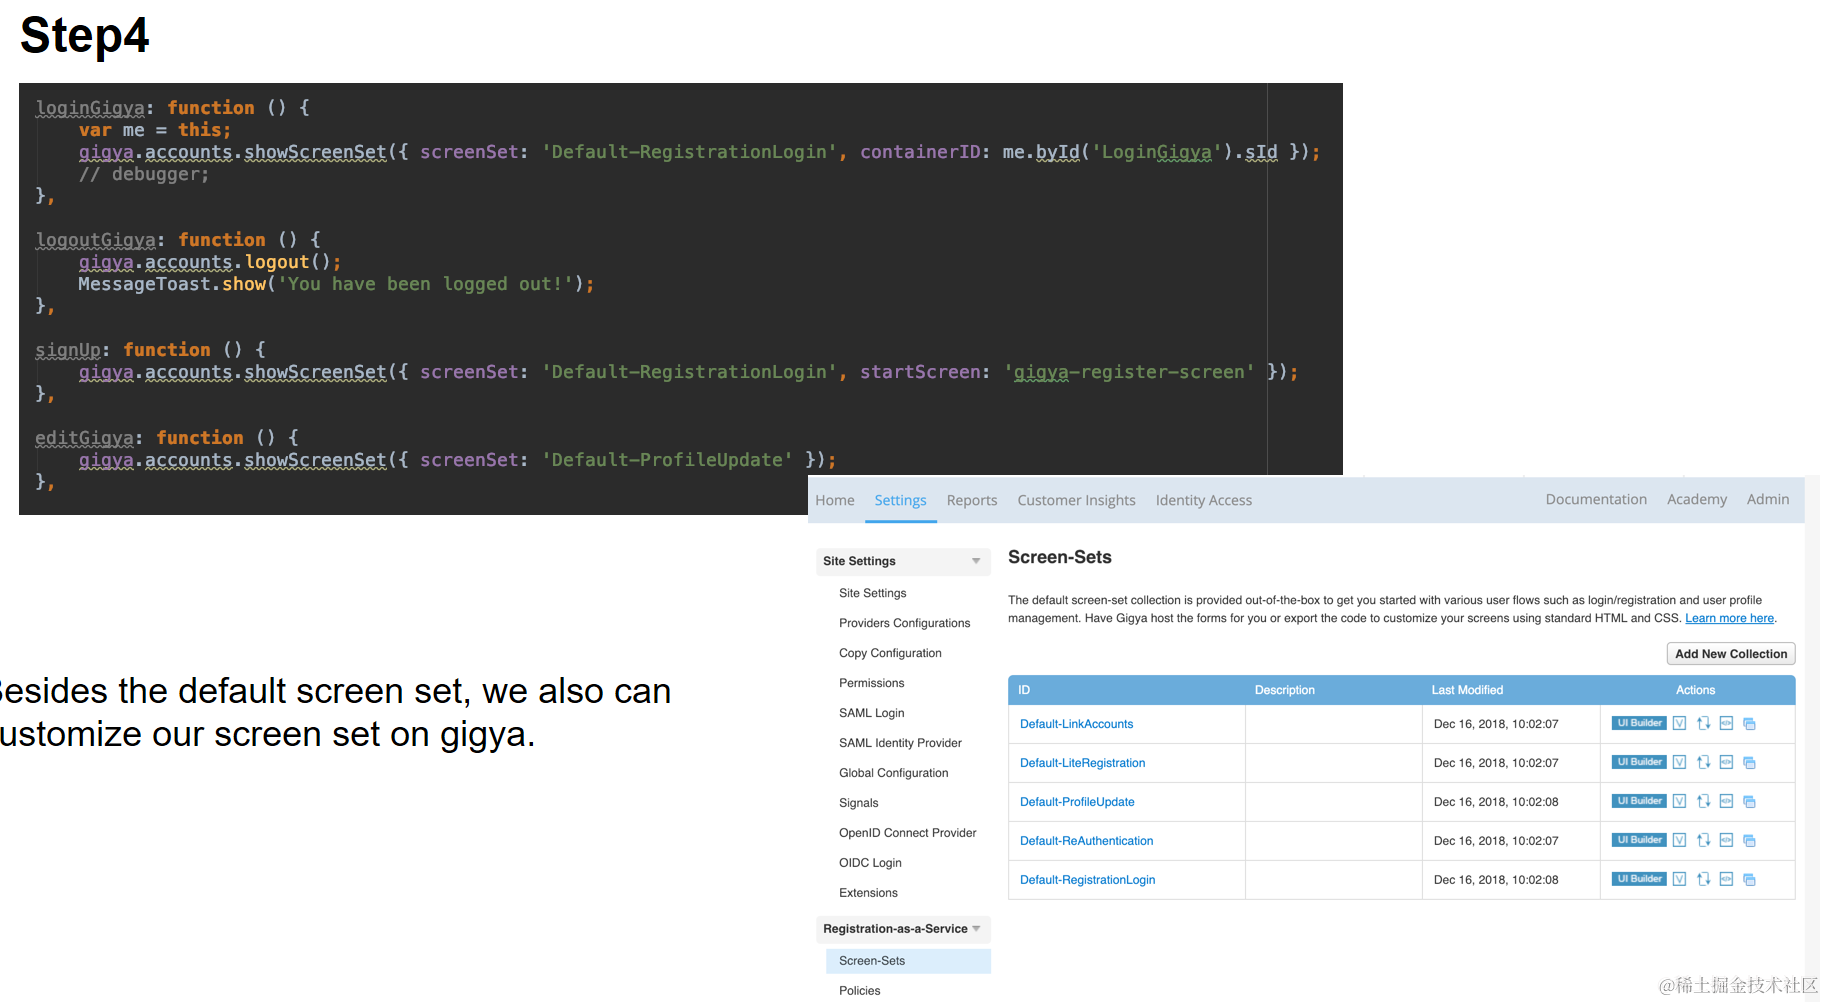Click the stacked windows icon for Default-RegistrationLogin
This screenshot has width=1825, height=1002.
point(1749,879)
